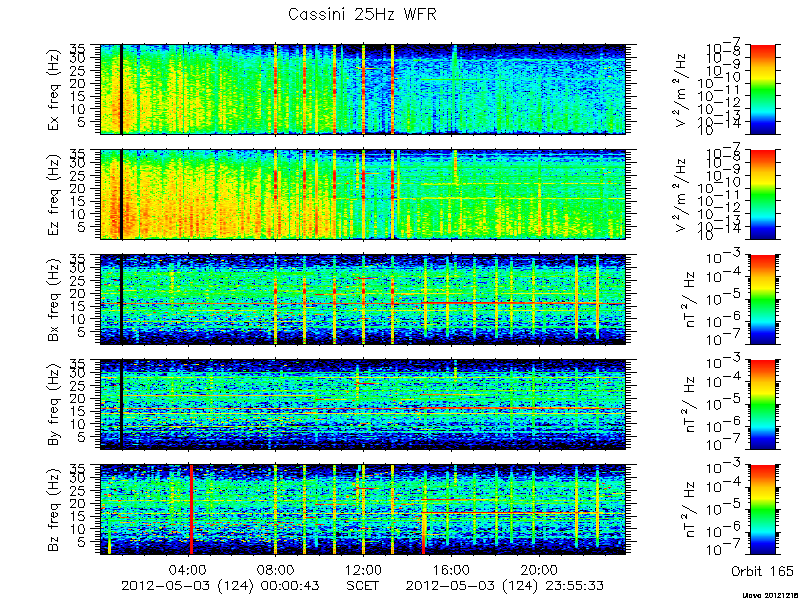Click the color bar beside the Bz panel
This screenshot has height=600, width=800.
pyautogui.click(x=762, y=510)
